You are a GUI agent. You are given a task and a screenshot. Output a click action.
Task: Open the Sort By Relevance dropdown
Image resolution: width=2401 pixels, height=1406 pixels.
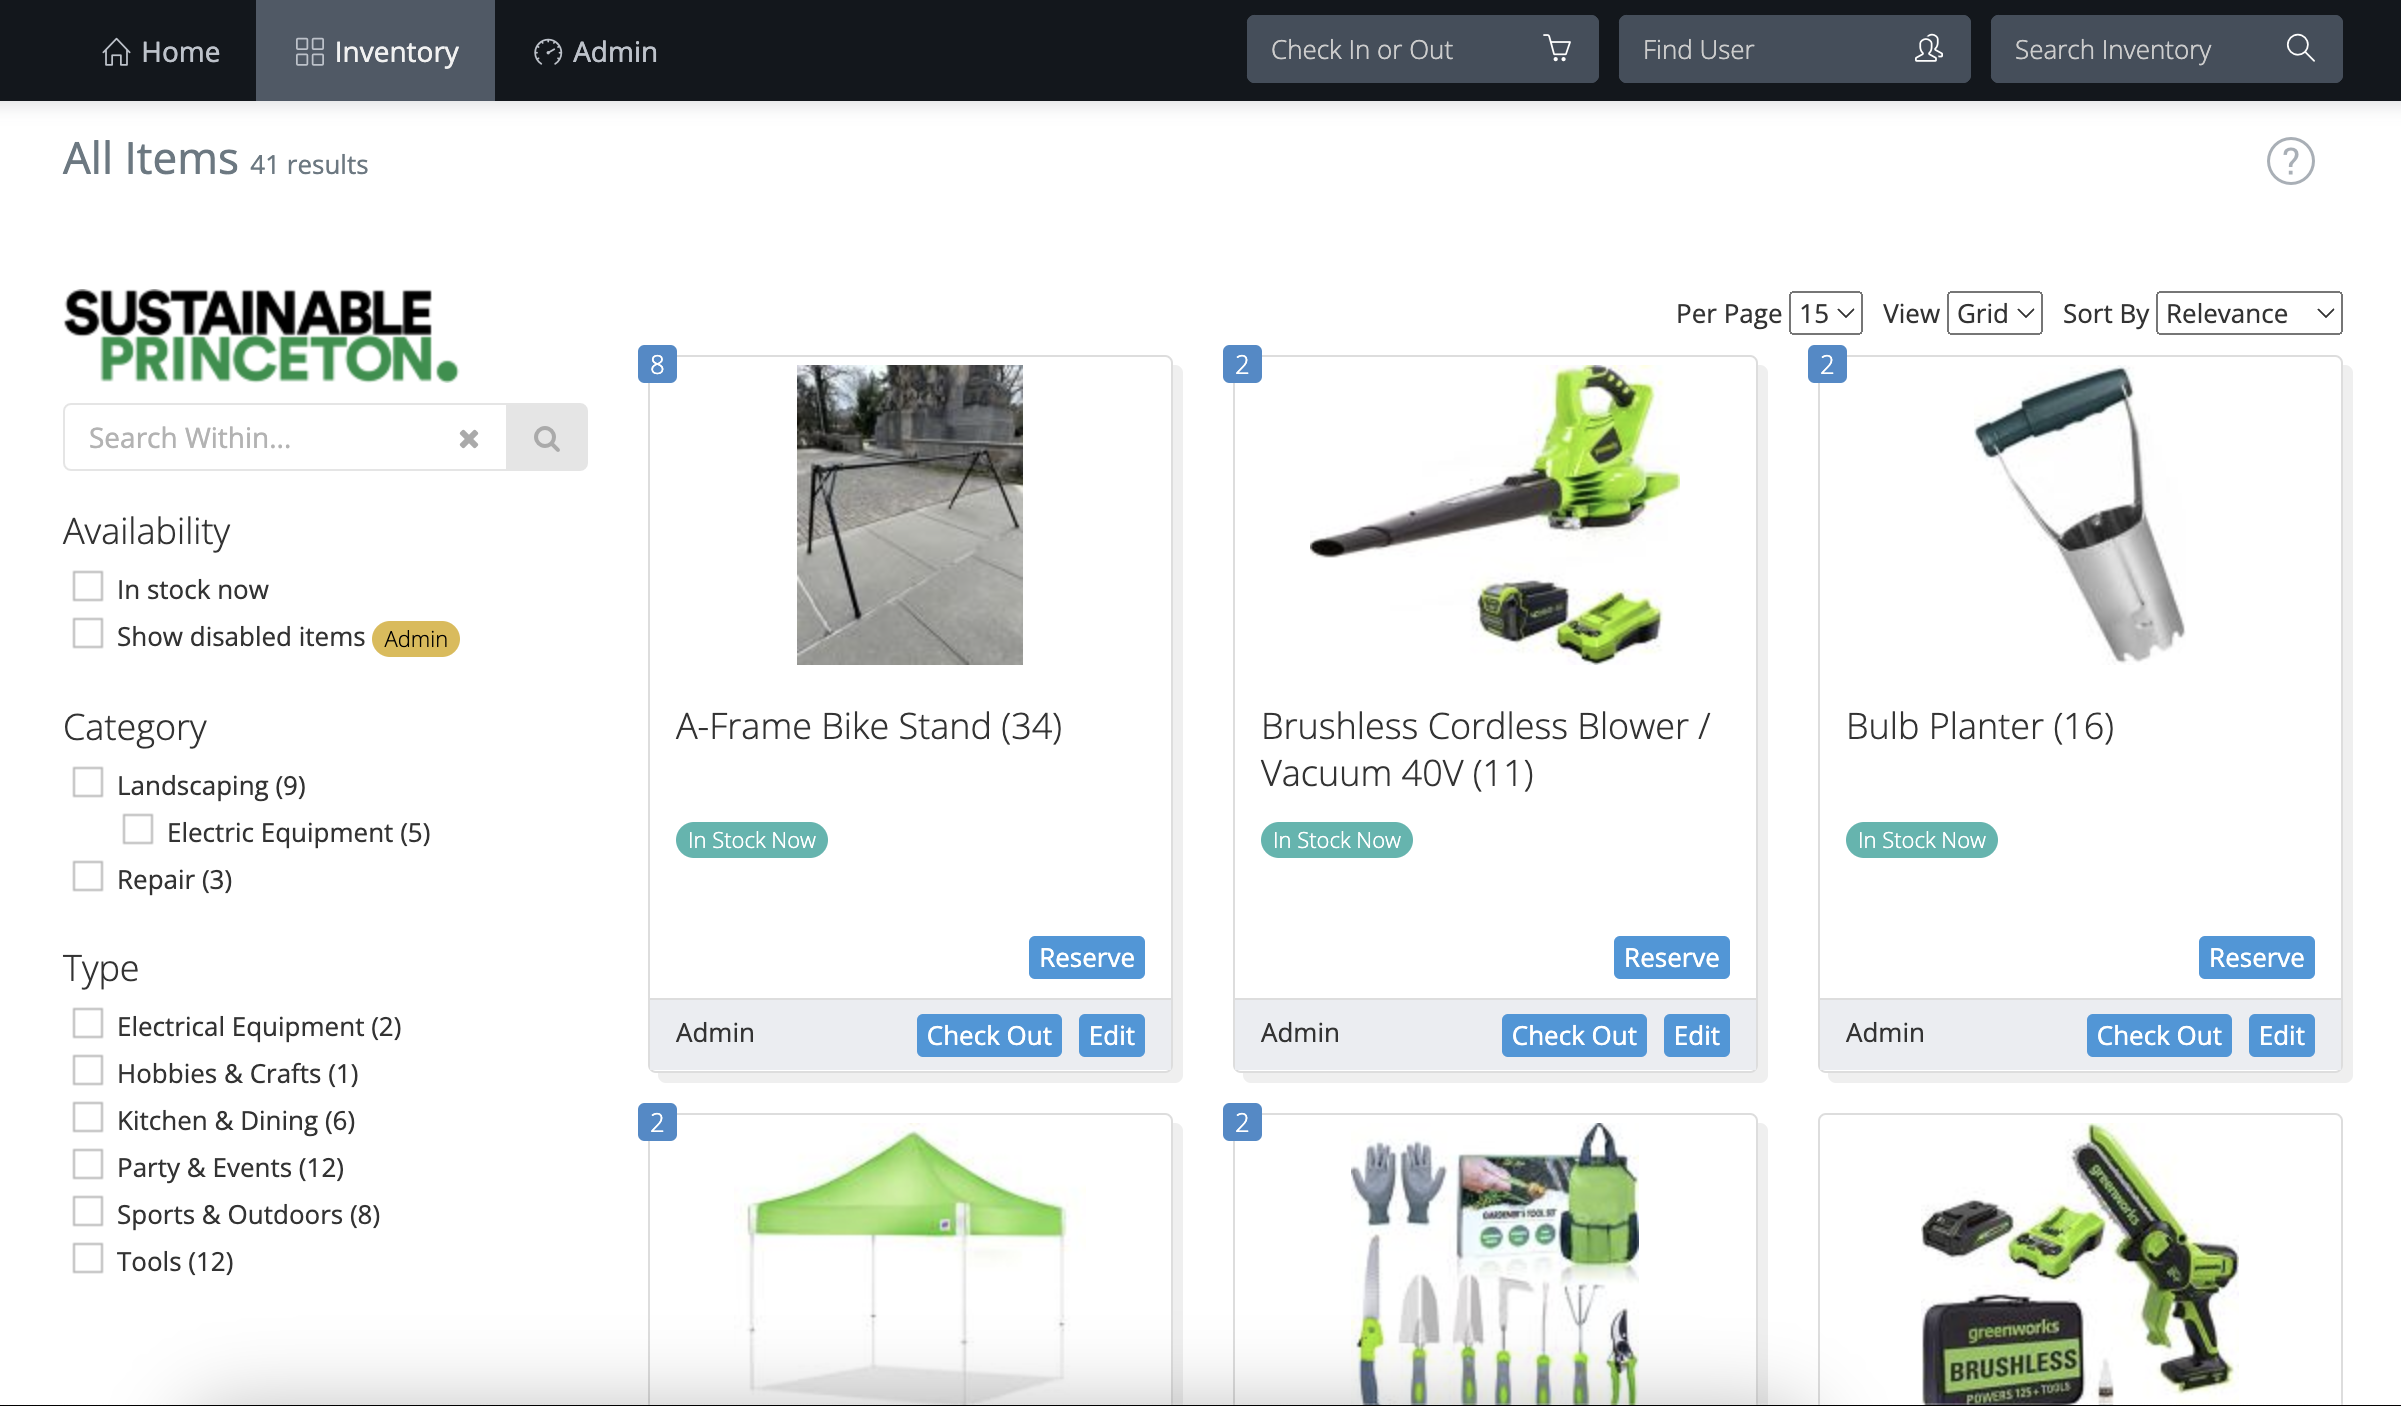click(x=2249, y=314)
